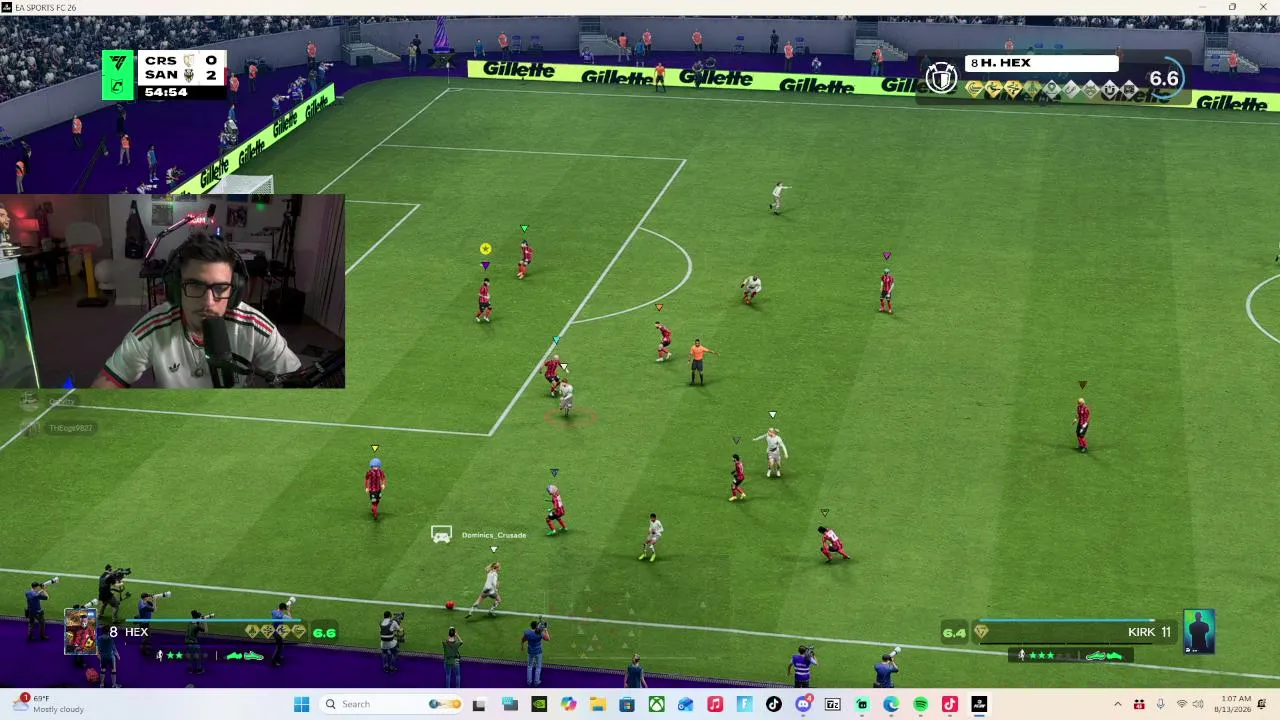This screenshot has height=720, width=1280.
Task: Launch Copilot from the taskbar
Action: click(569, 704)
